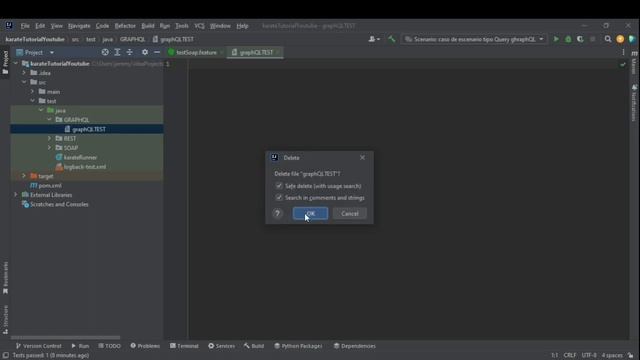Image resolution: width=640 pixels, height=360 pixels.
Task: Expand the REST package
Action: (50, 138)
